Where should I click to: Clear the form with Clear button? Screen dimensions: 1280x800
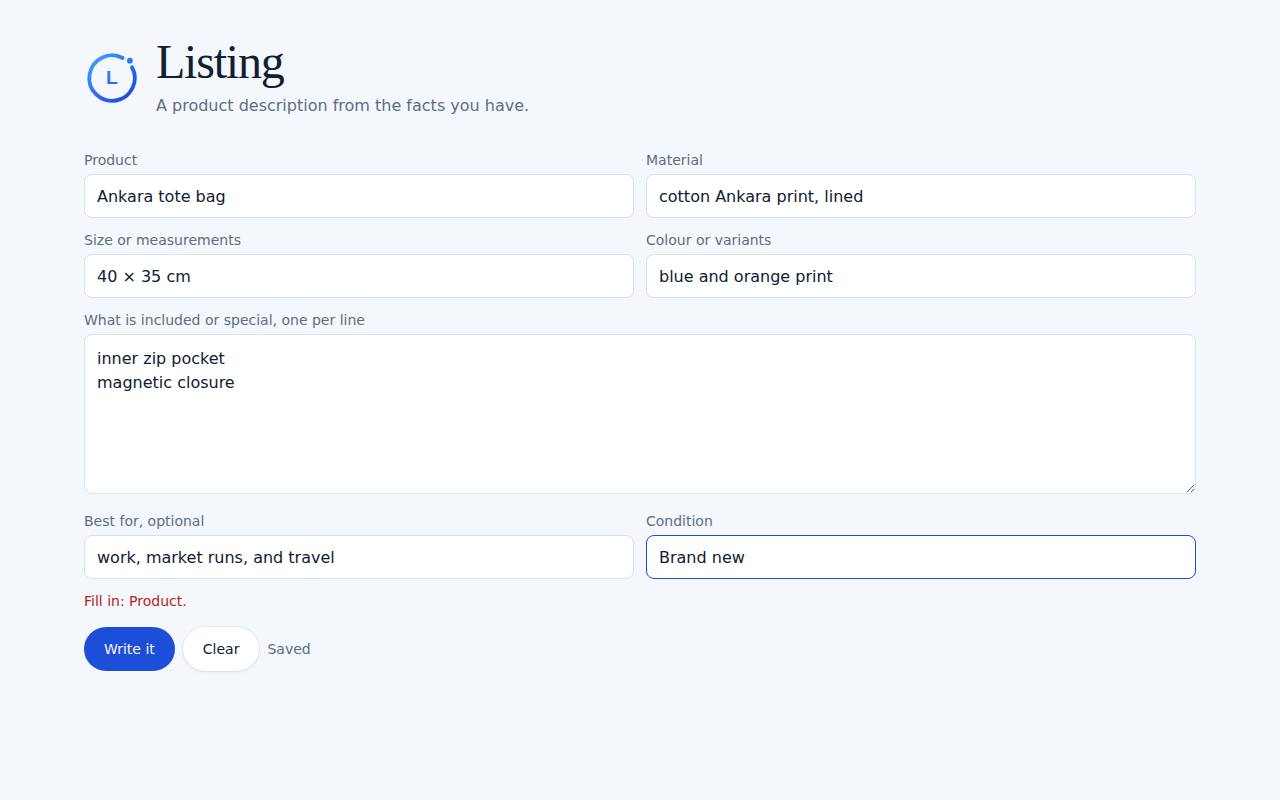click(221, 649)
